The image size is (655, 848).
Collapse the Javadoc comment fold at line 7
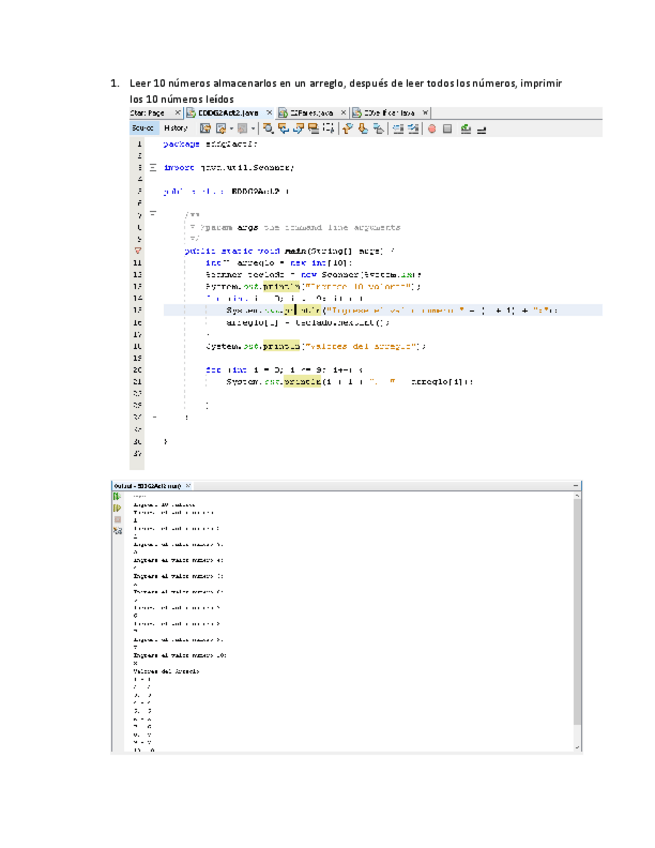coord(153,213)
